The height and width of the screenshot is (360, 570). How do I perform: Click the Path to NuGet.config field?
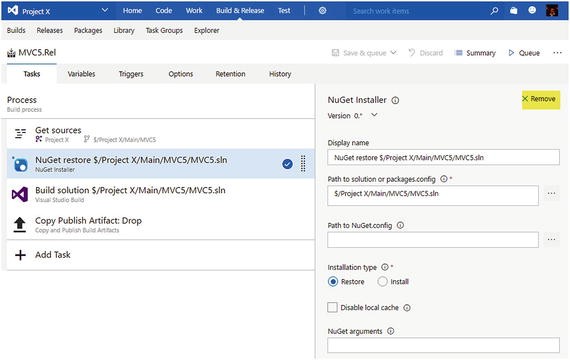(x=433, y=240)
